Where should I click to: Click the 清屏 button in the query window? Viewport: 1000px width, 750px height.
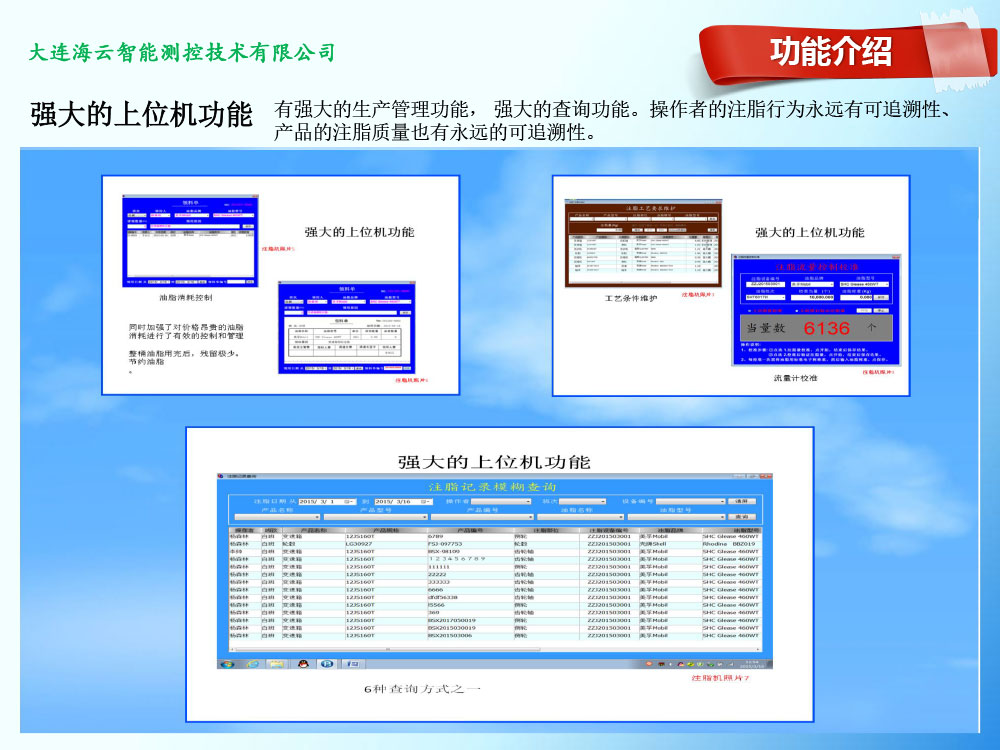(741, 500)
